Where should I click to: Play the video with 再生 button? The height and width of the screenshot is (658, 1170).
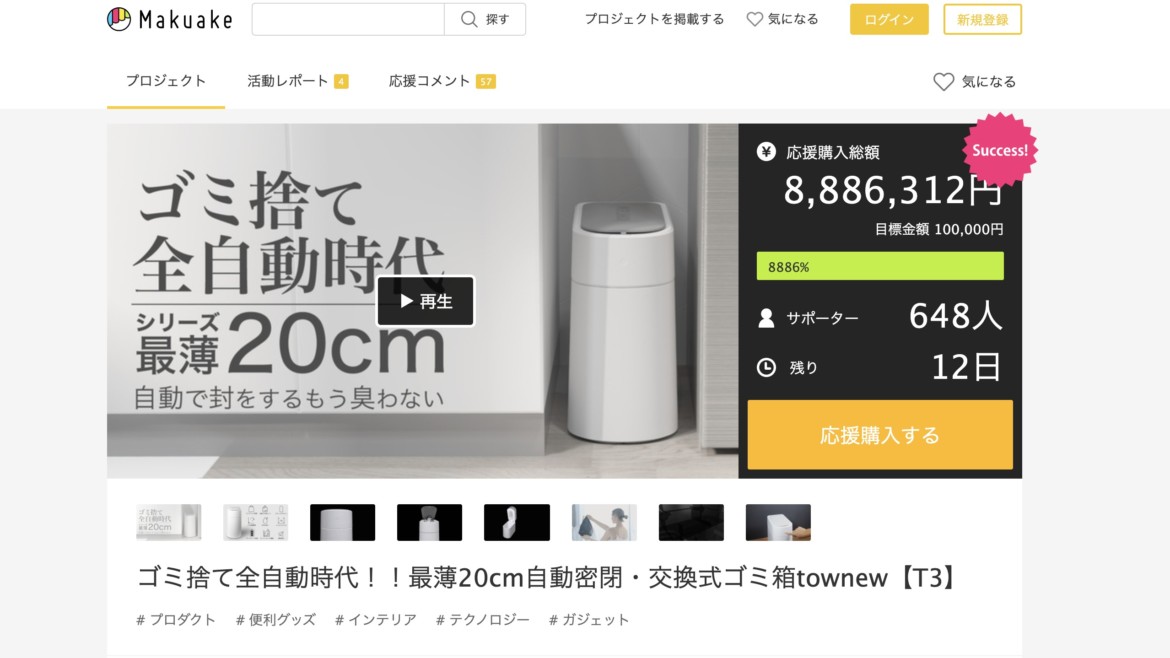(425, 301)
